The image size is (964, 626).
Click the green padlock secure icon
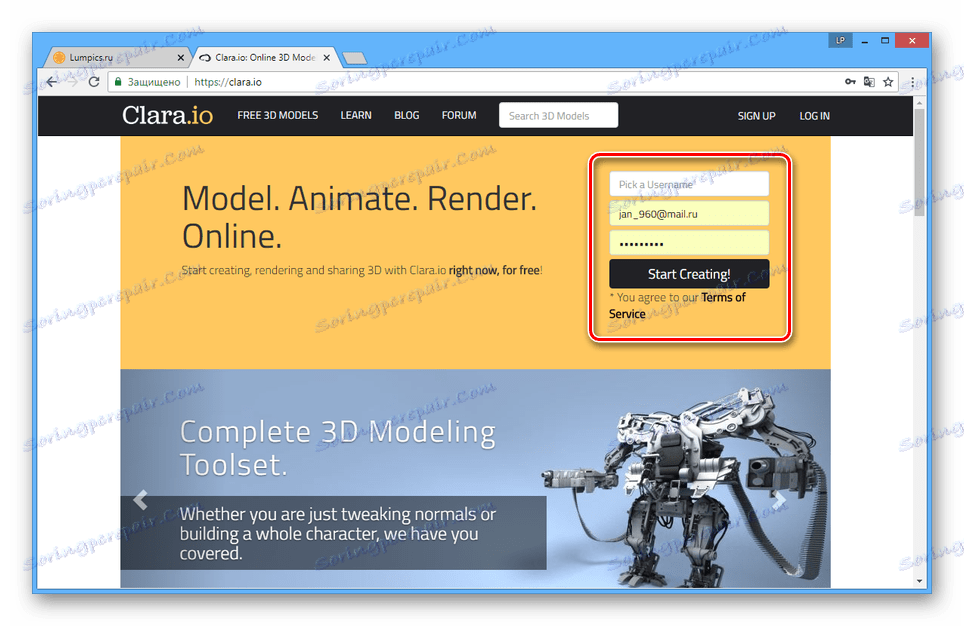tap(119, 82)
